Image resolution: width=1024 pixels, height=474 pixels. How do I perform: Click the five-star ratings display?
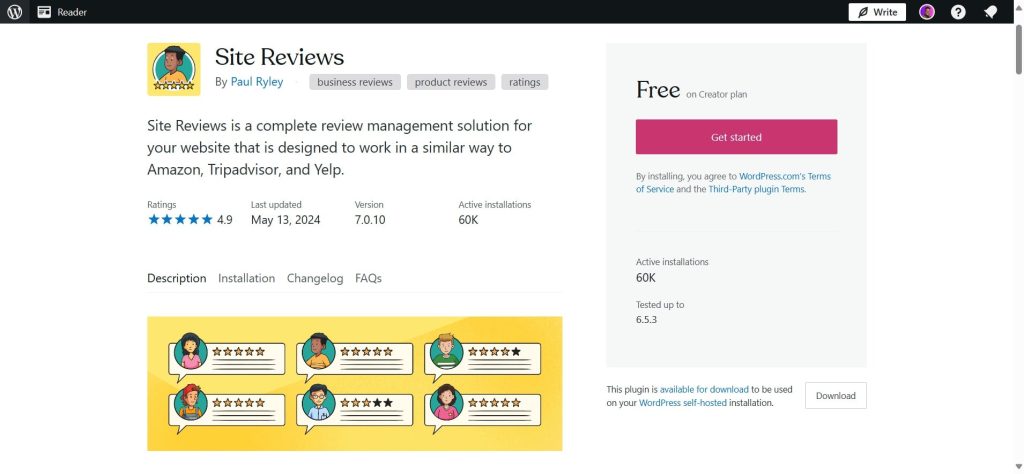click(x=180, y=219)
